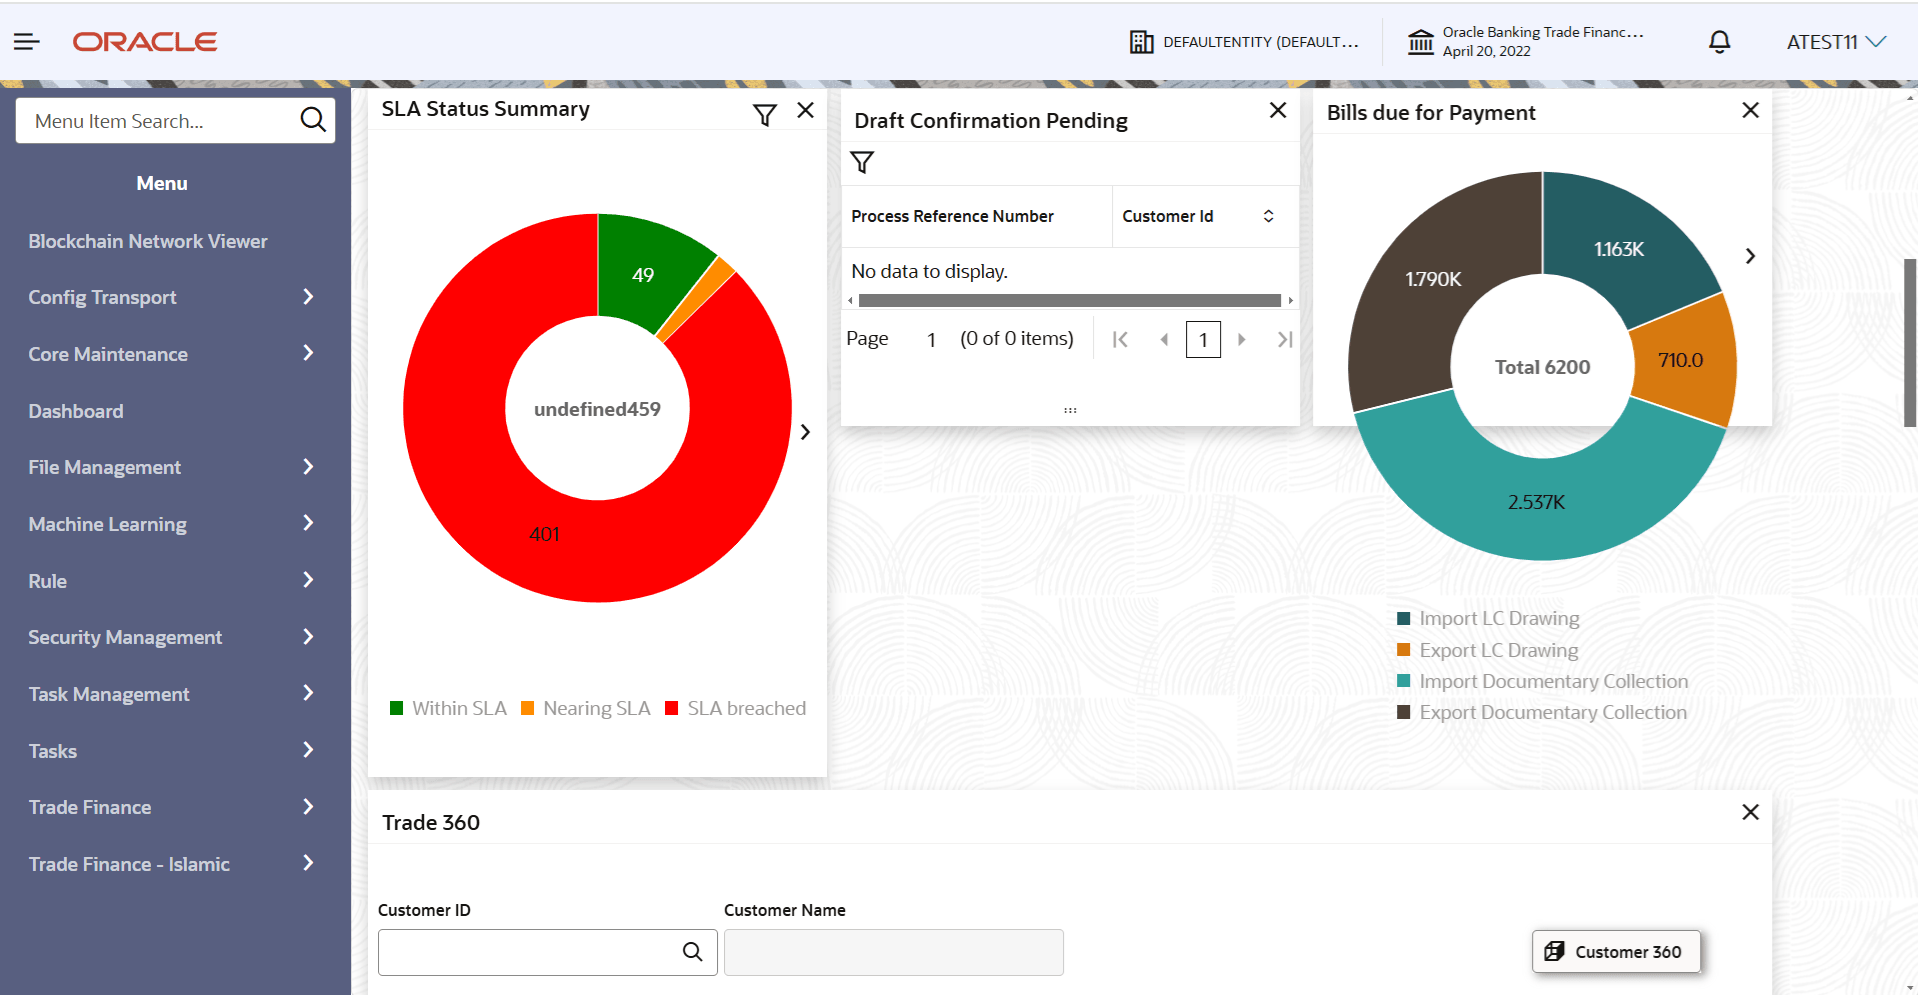Close the Draft Confirmation Pending widget
The height and width of the screenshot is (995, 1918).
pyautogui.click(x=1278, y=110)
